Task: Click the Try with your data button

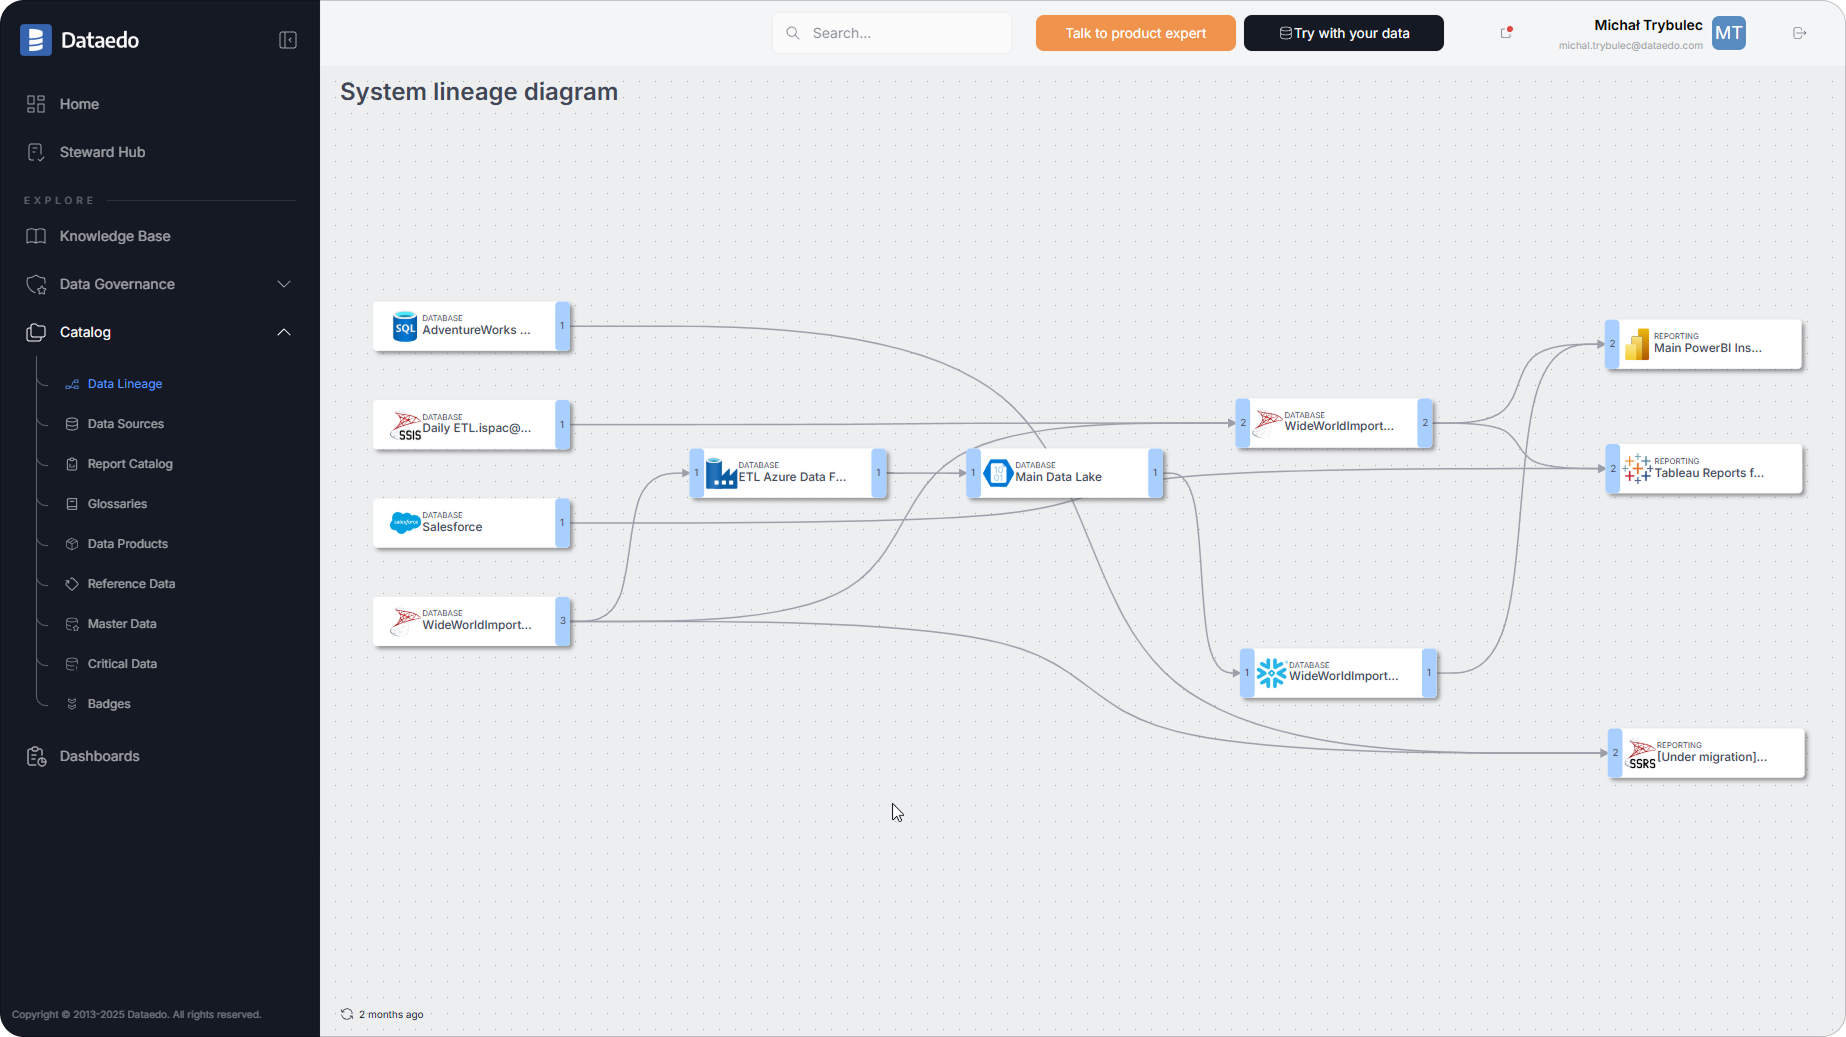Action: click(1343, 32)
